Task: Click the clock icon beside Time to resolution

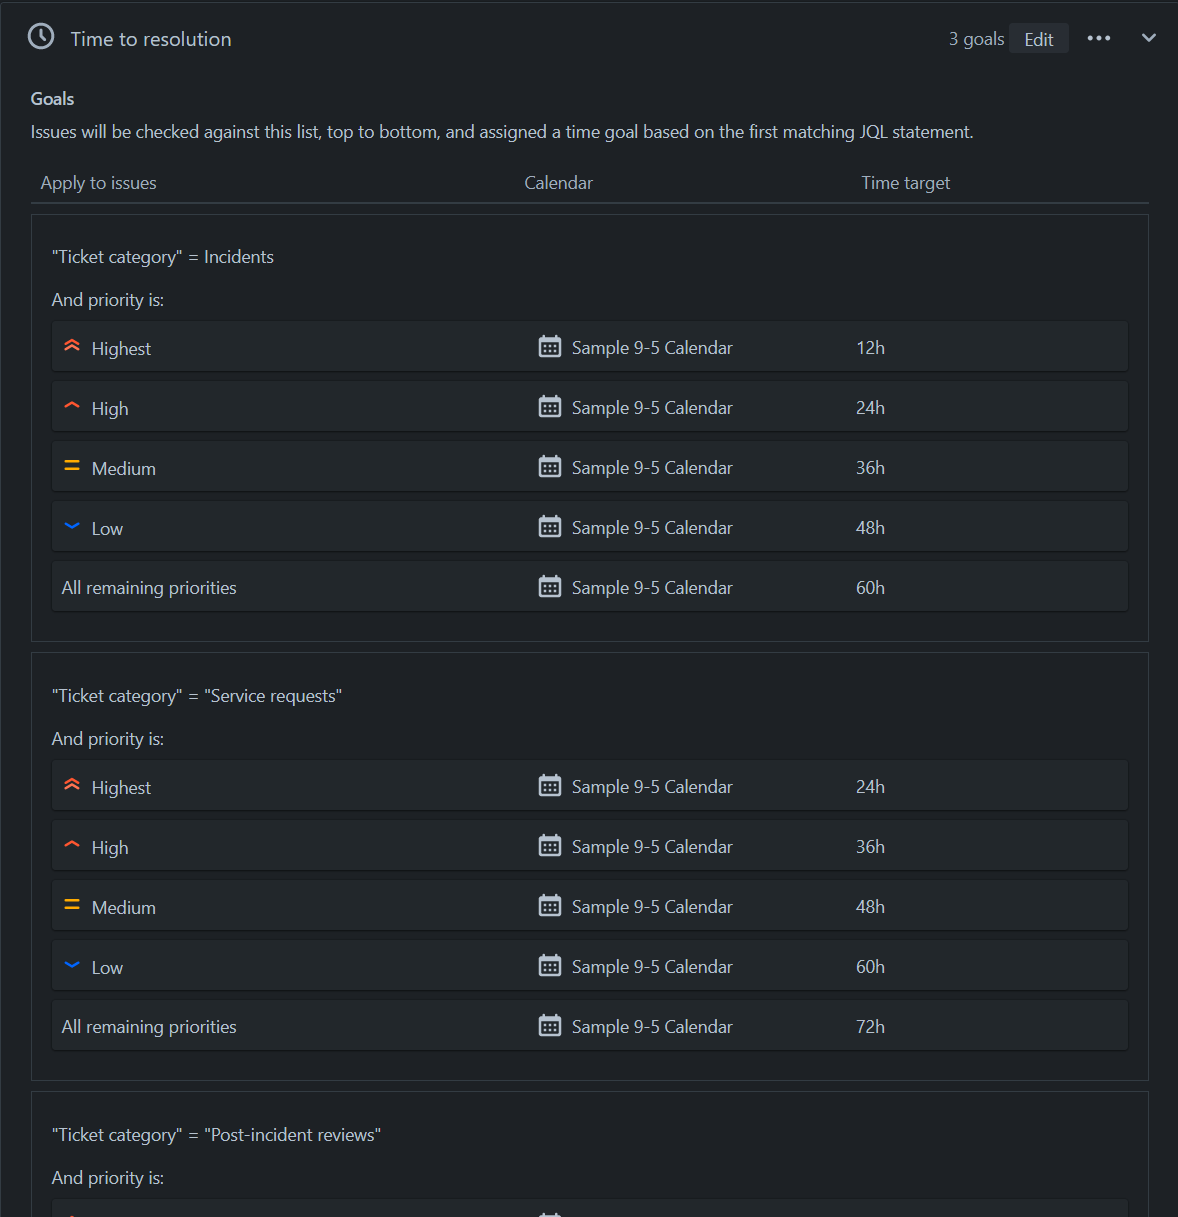Action: 41,37
